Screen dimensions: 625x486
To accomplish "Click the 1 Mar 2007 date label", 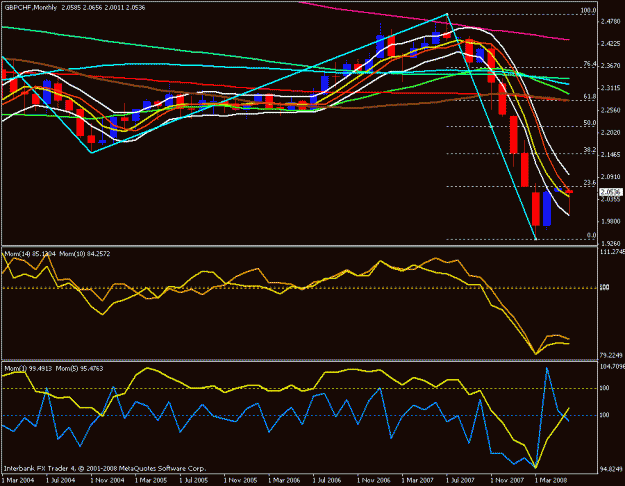I will (x=417, y=480).
